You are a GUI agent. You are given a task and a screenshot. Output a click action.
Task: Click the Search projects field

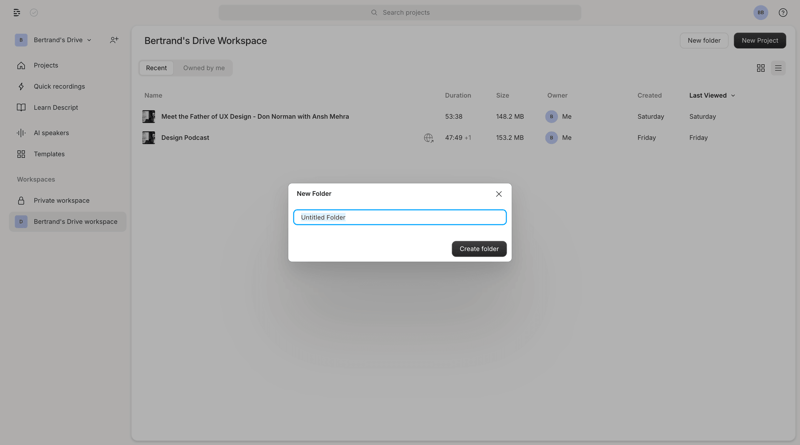pyautogui.click(x=400, y=13)
